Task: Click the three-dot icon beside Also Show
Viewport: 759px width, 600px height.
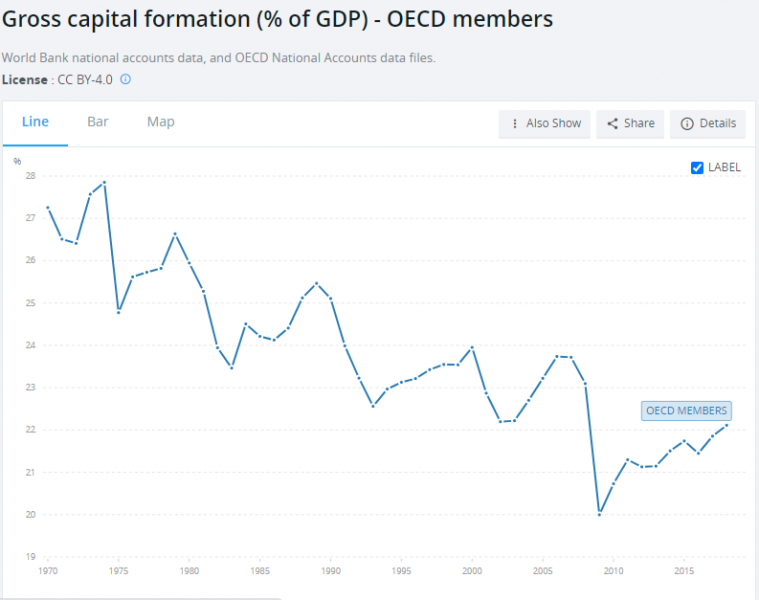Action: (514, 123)
